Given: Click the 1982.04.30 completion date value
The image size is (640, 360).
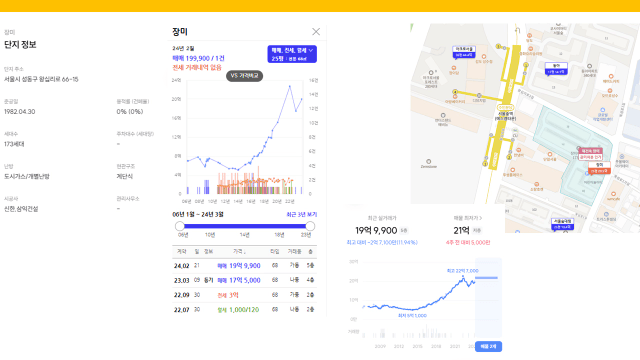Looking at the screenshot, I should (20, 111).
